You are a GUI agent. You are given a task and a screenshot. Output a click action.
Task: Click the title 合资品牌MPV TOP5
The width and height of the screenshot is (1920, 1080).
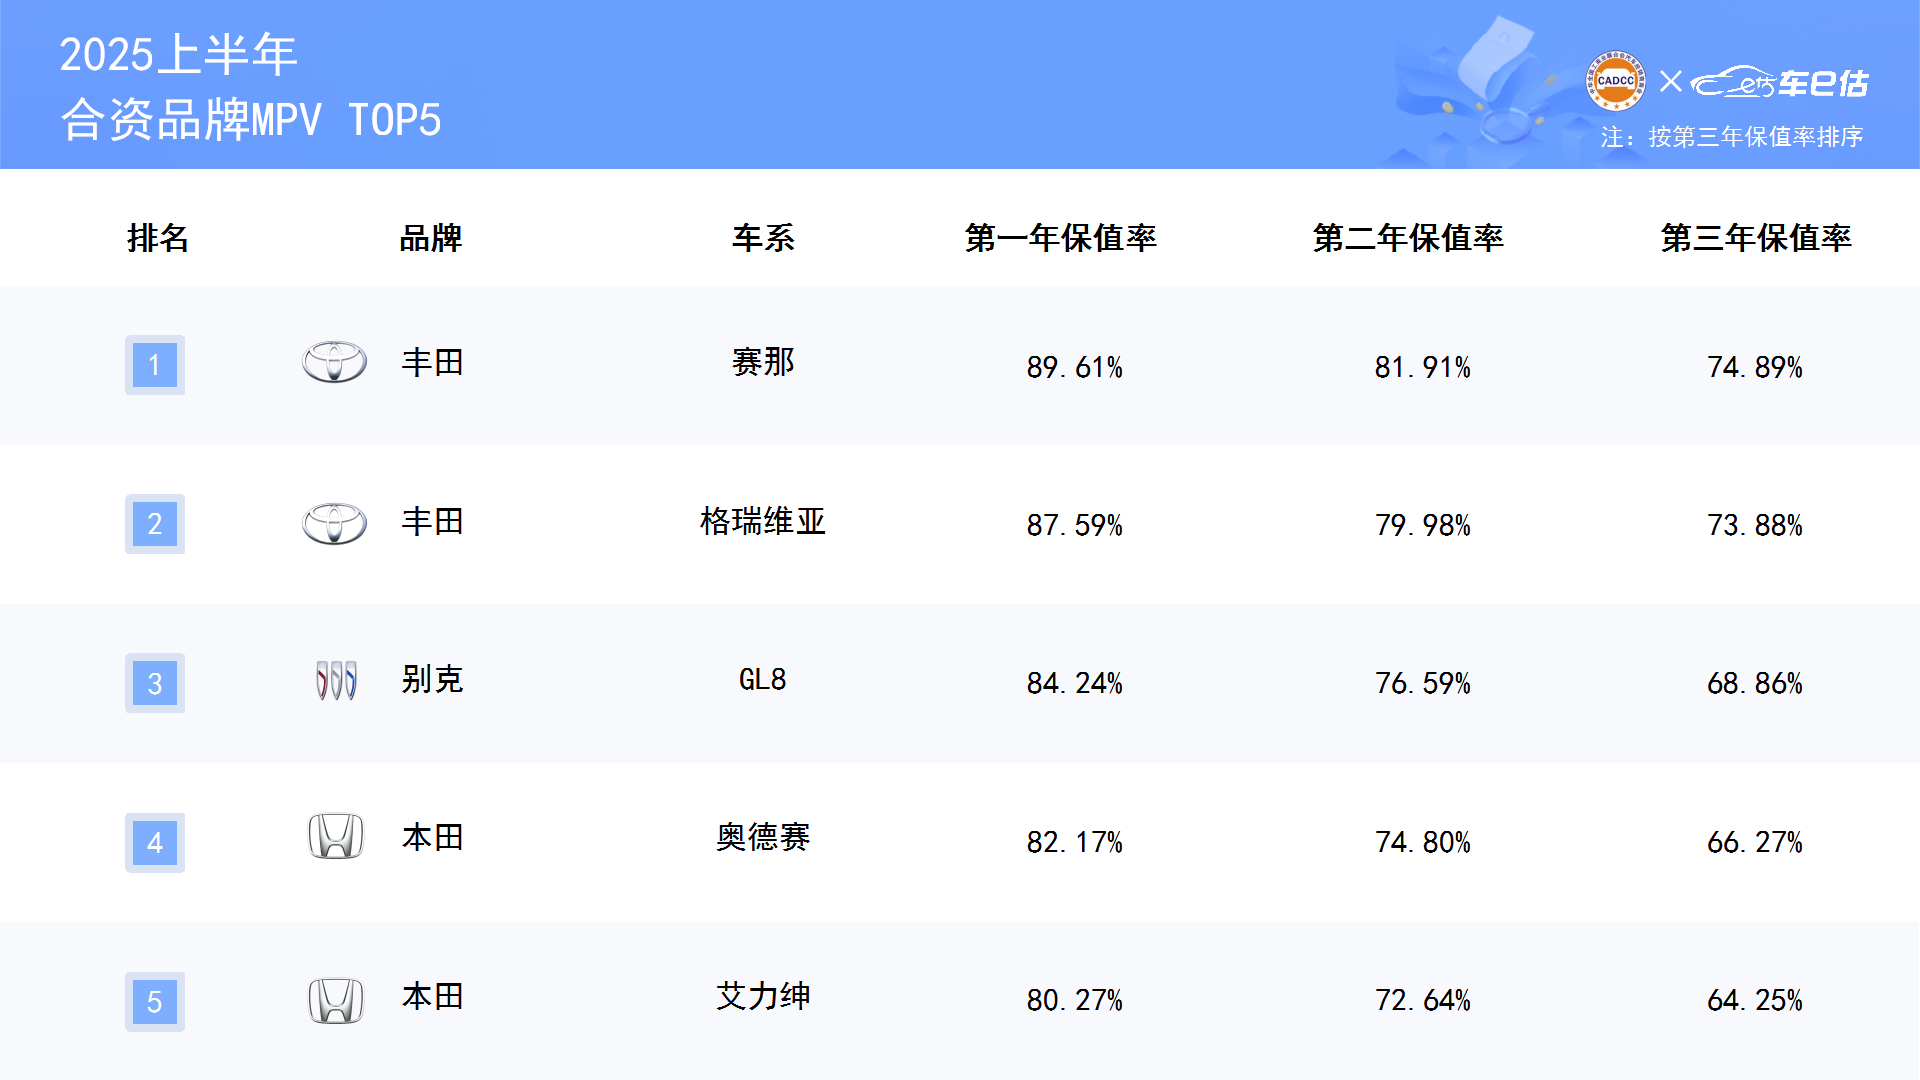(251, 119)
